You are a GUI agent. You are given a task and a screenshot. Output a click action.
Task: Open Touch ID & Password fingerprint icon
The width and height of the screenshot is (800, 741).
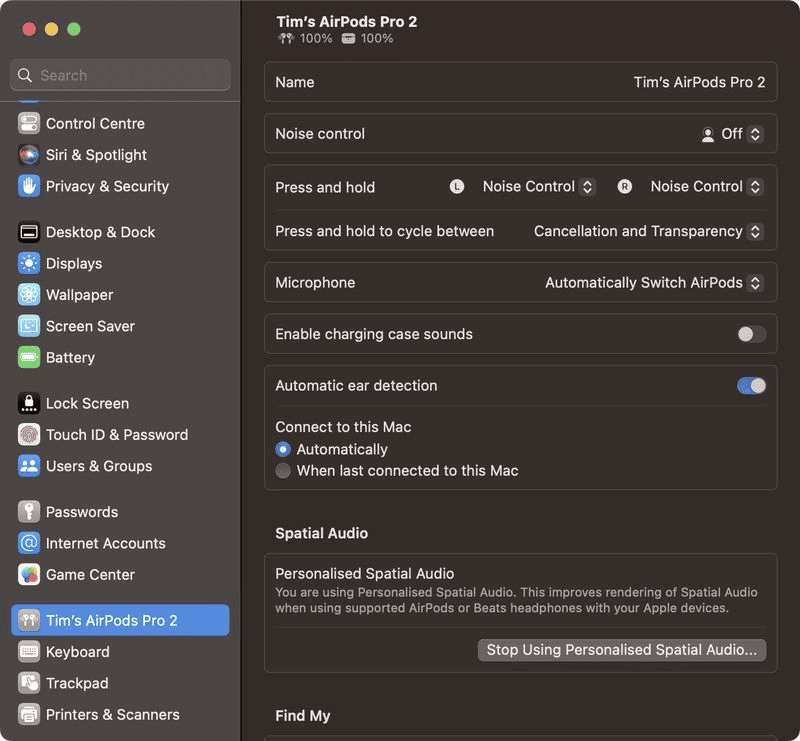(29, 435)
